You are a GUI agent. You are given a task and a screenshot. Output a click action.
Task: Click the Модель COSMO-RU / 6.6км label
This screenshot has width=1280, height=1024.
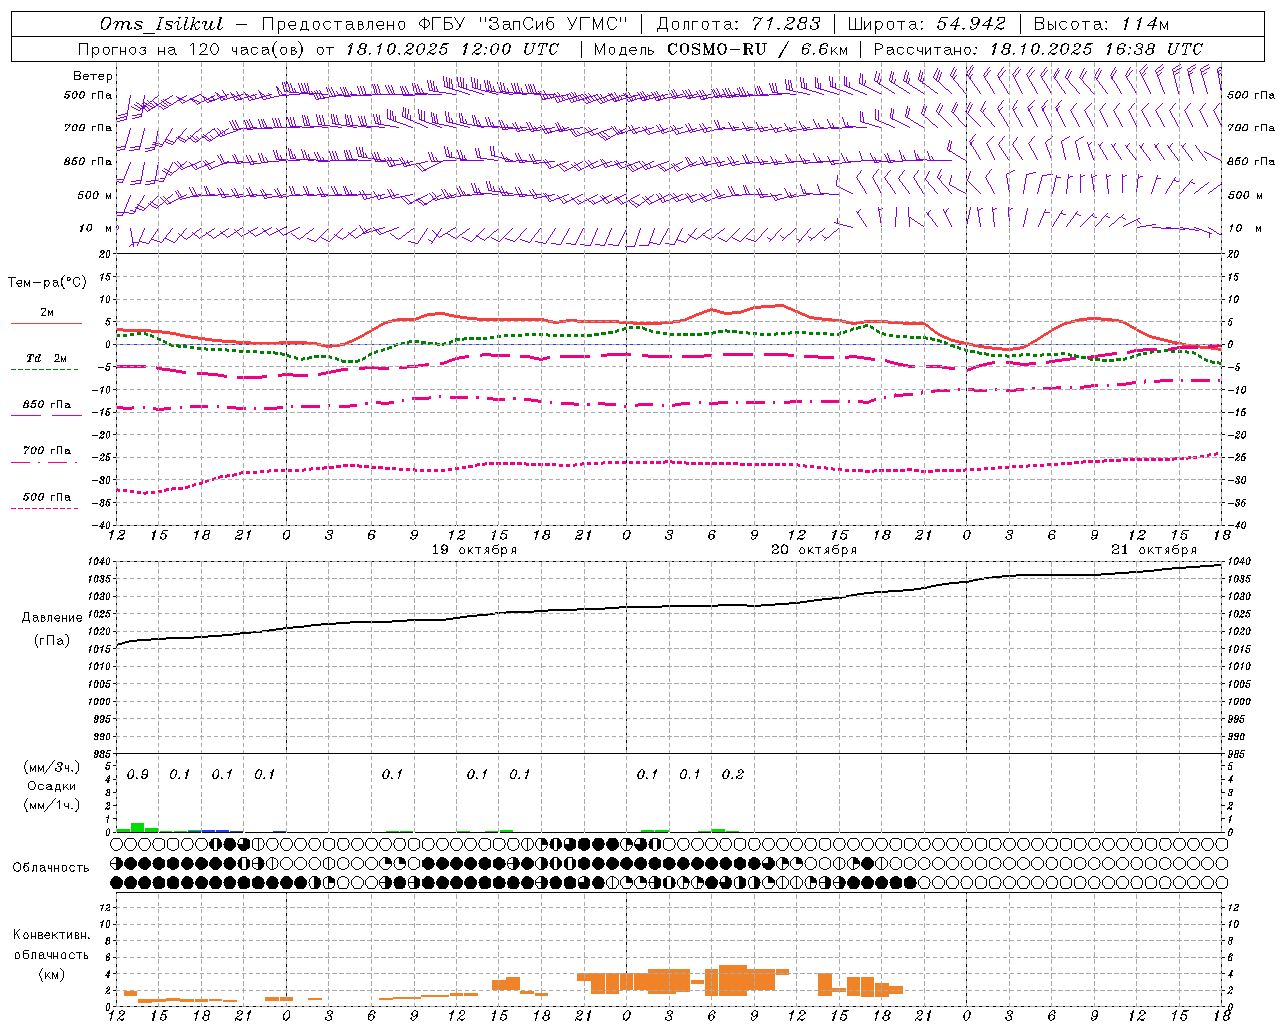[721, 49]
